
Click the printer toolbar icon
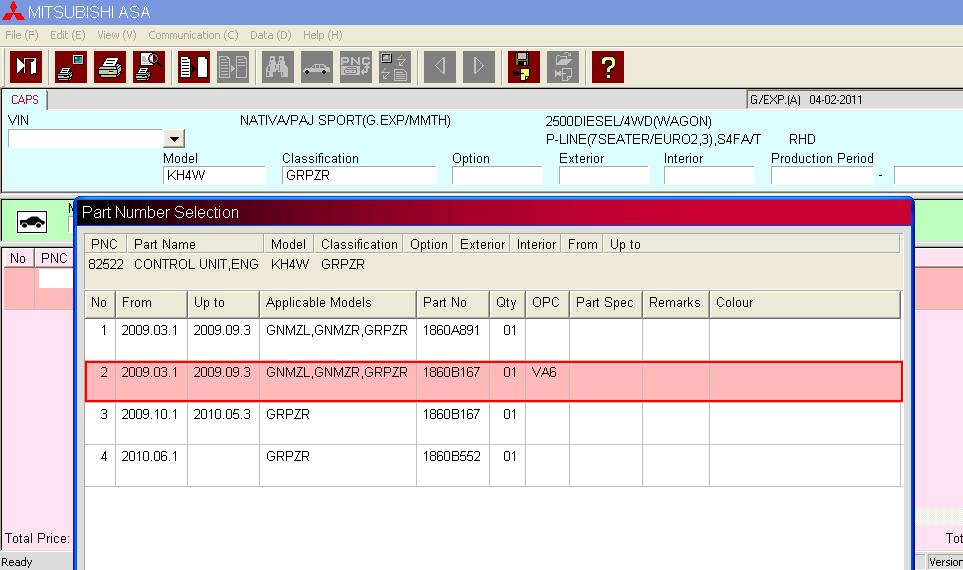109,67
